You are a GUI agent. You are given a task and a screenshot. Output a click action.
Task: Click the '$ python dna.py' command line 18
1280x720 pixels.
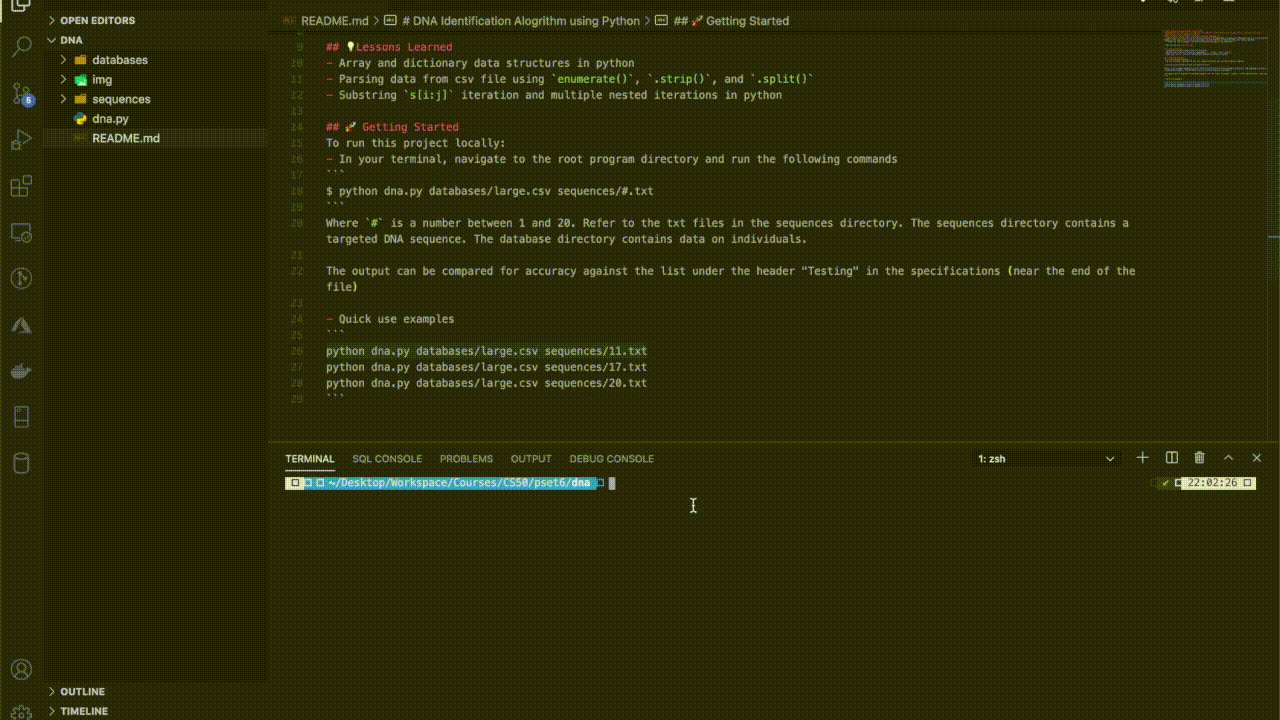[489, 191]
